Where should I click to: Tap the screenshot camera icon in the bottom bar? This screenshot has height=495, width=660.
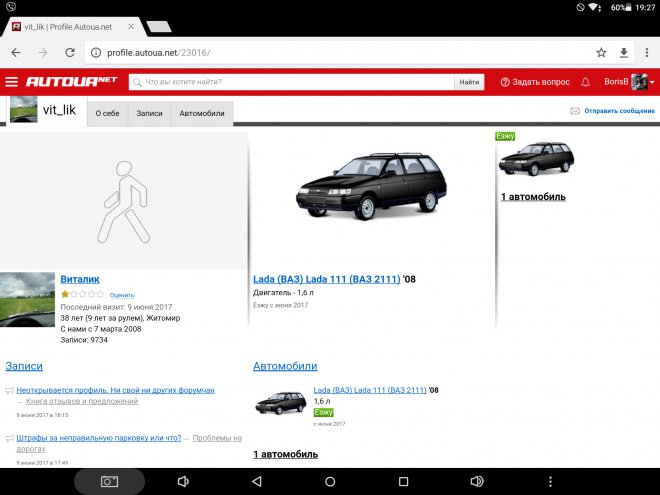click(109, 481)
